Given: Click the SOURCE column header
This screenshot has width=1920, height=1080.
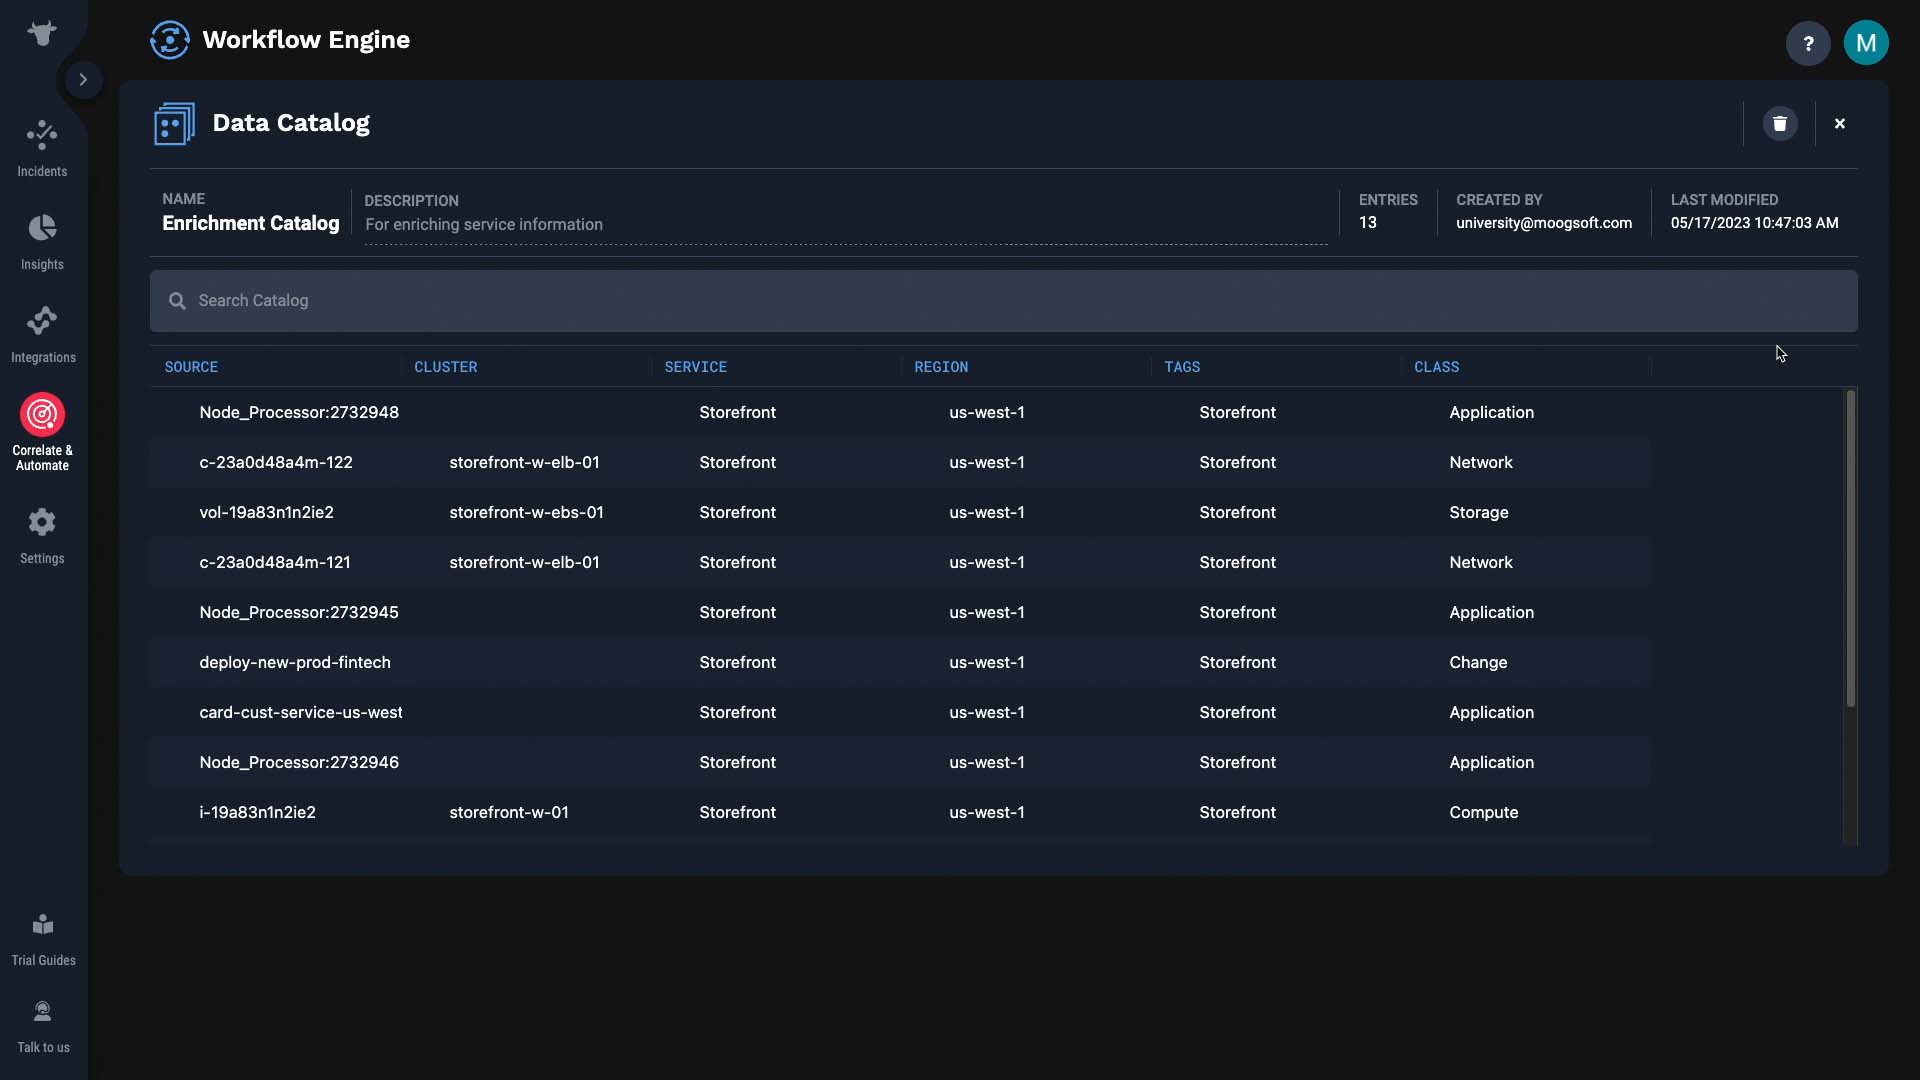Looking at the screenshot, I should [x=191, y=367].
